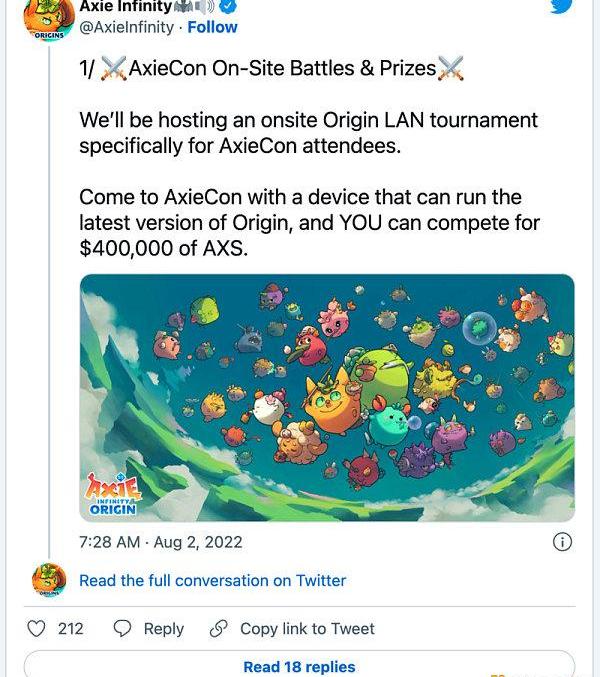Click the Twitter bird logo
Image resolution: width=600 pixels, height=677 pixels.
coord(561,6)
